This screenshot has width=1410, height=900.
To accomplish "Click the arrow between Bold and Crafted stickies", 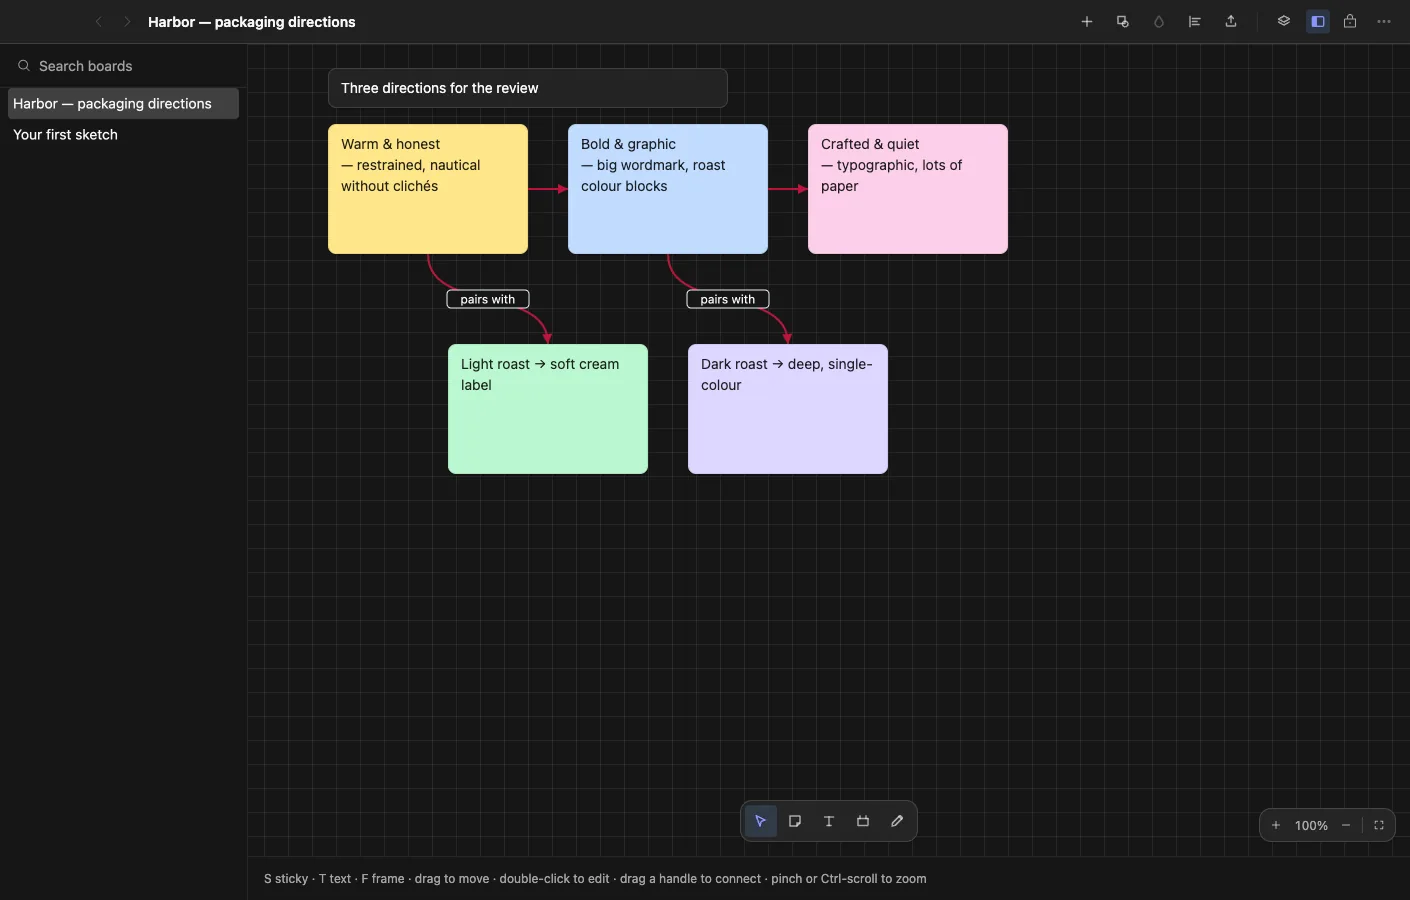I will coord(788,189).
